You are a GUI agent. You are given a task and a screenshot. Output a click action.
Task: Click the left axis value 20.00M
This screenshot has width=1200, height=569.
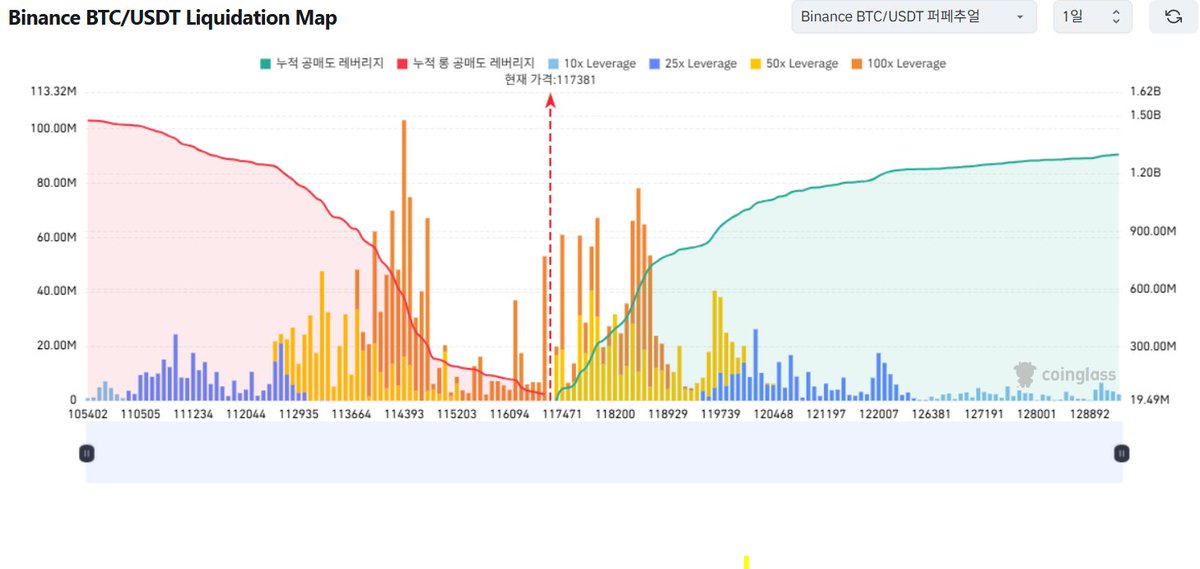tap(57, 346)
